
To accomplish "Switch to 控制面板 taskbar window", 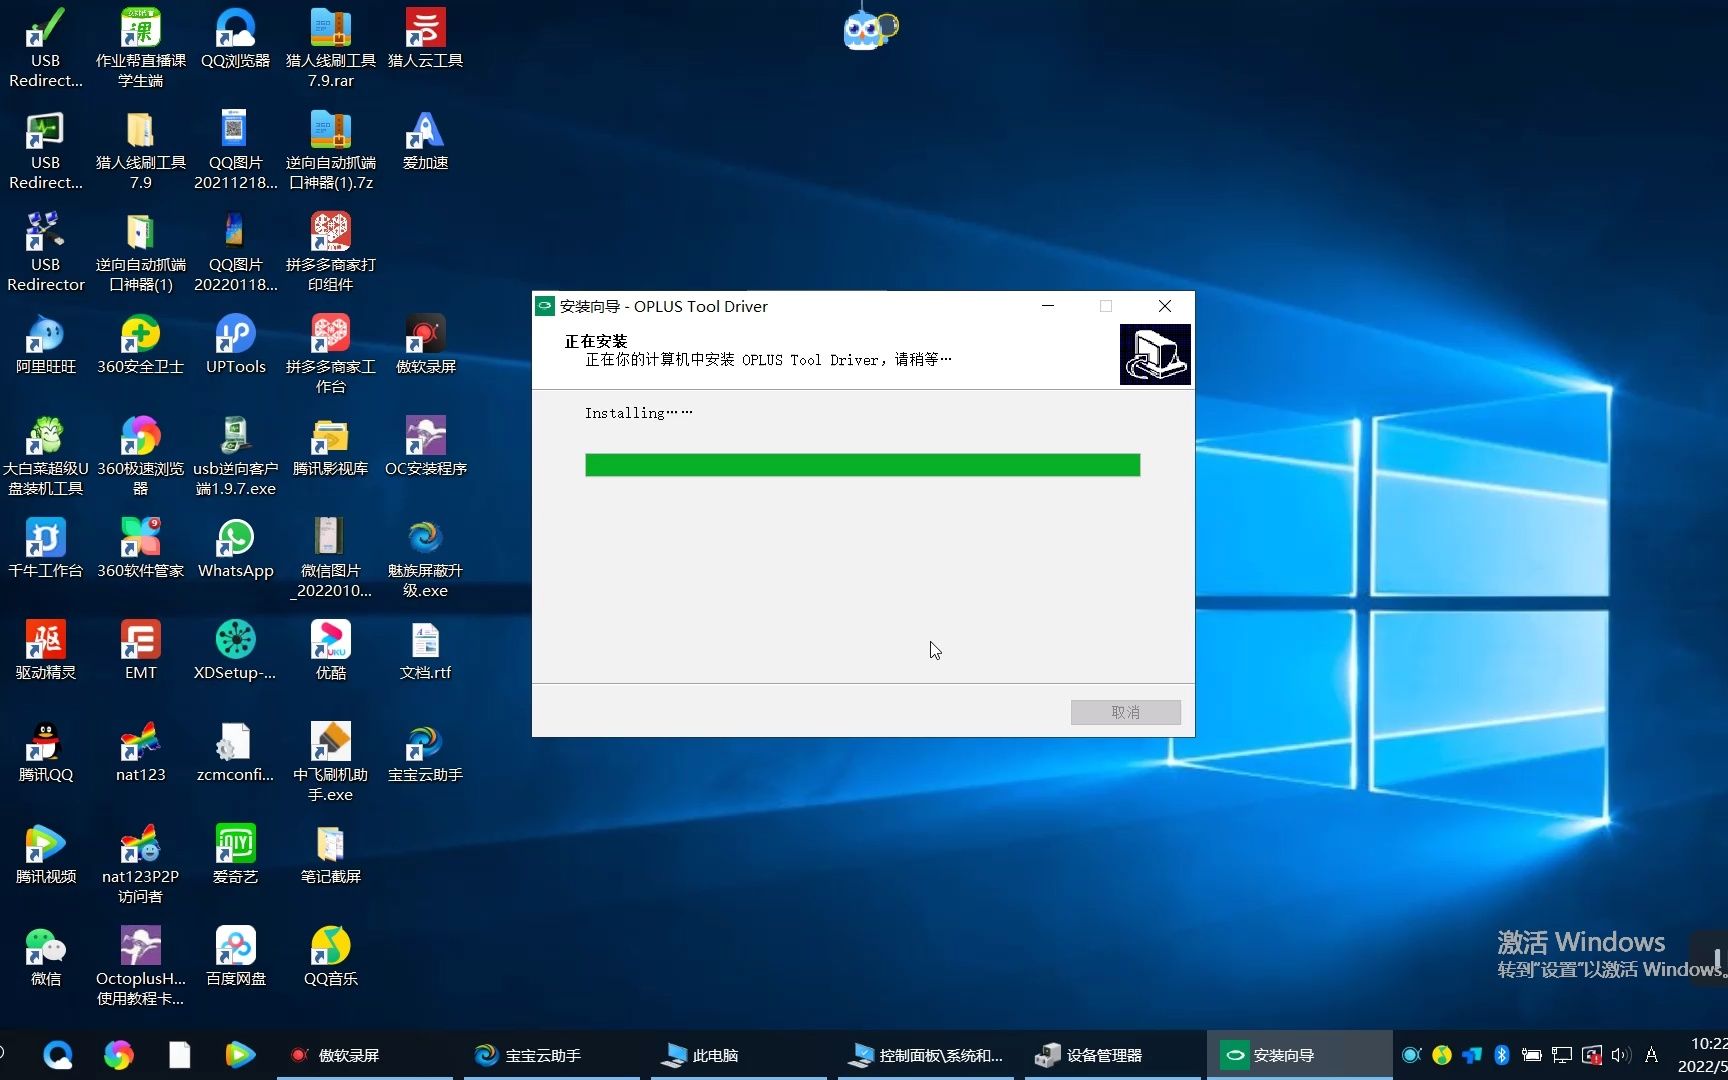I will pyautogui.click(x=926, y=1055).
